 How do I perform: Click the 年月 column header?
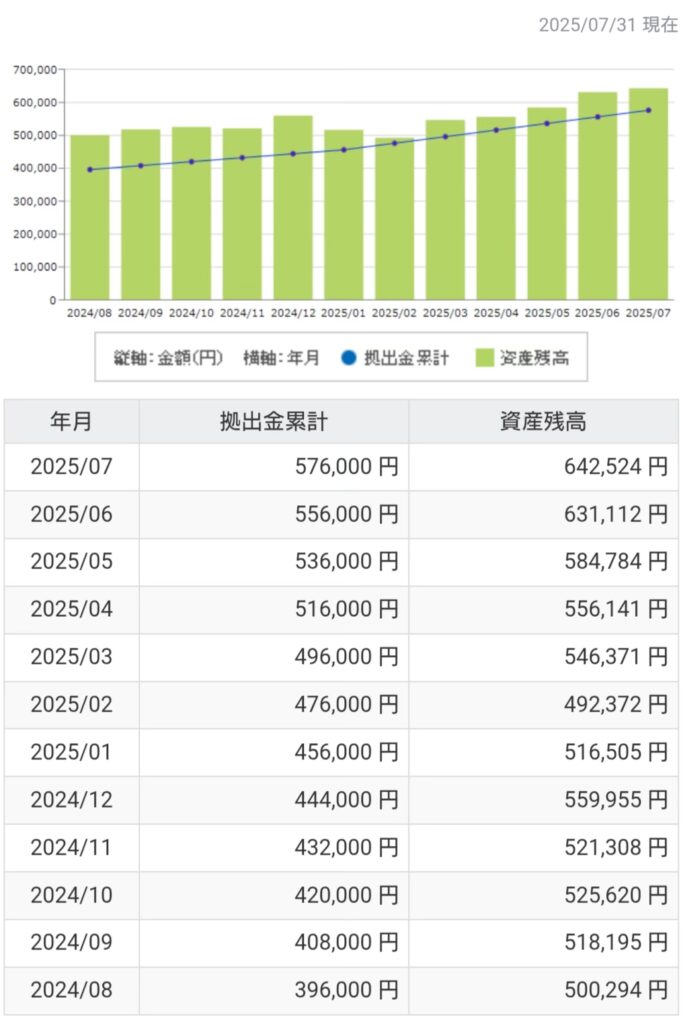click(71, 421)
